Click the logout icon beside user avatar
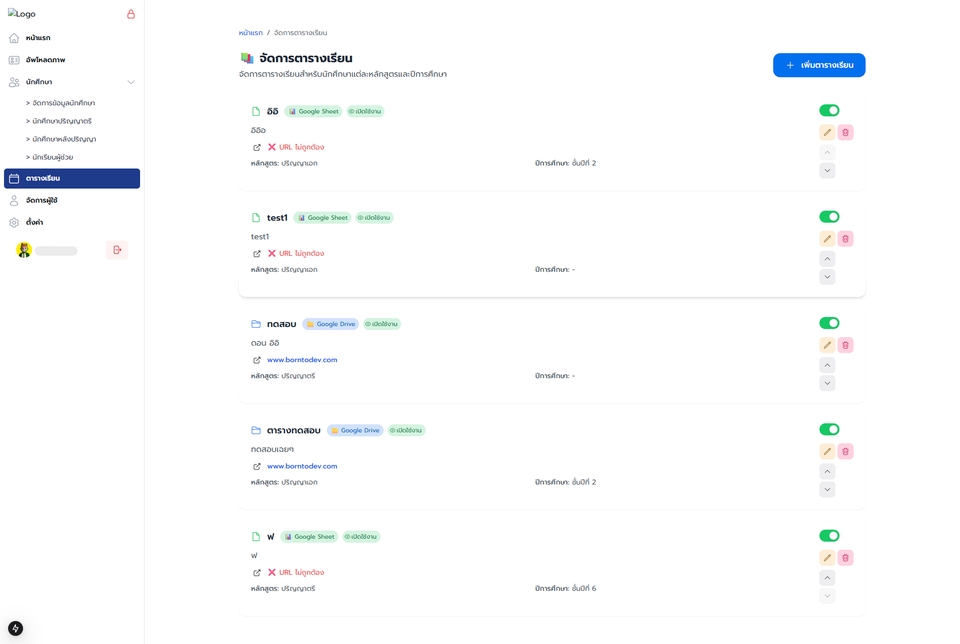 coord(117,250)
